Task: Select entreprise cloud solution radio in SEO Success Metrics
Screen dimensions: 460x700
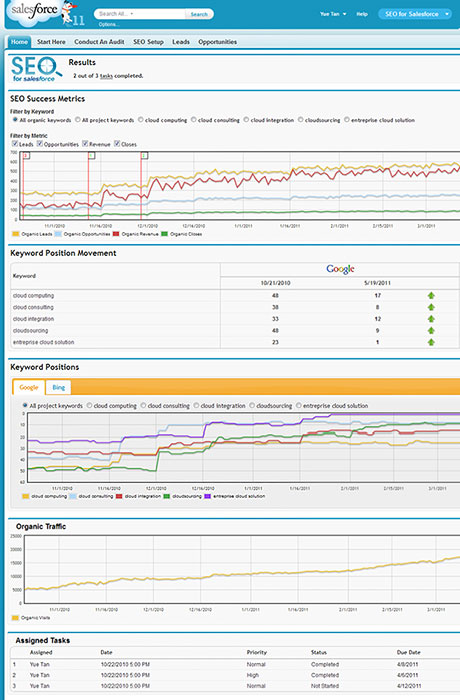Action: tap(347, 120)
